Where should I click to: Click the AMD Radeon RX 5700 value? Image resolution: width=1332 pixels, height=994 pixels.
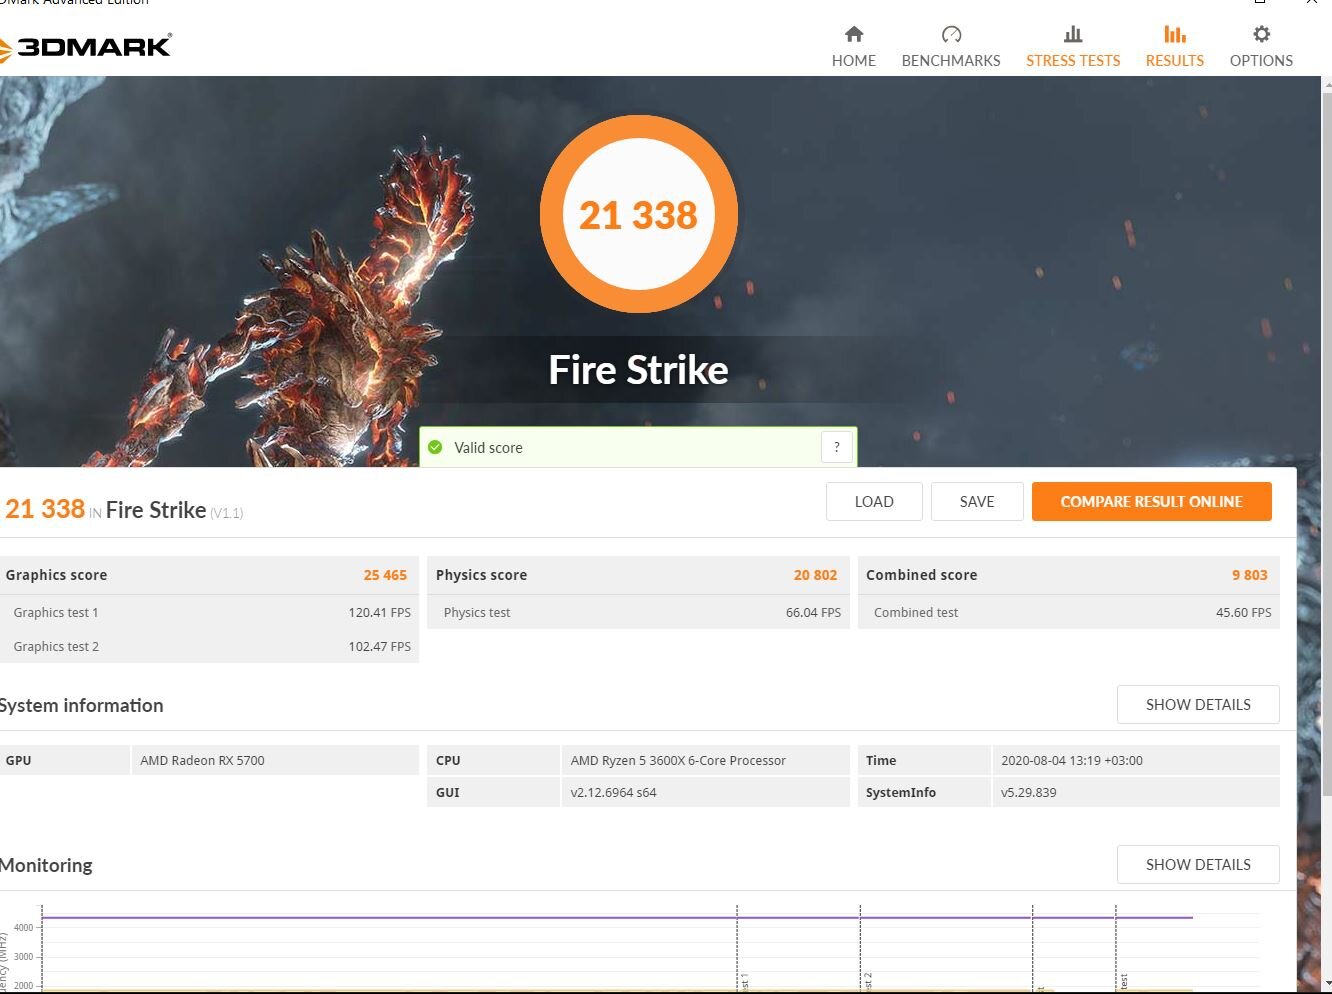pos(202,760)
